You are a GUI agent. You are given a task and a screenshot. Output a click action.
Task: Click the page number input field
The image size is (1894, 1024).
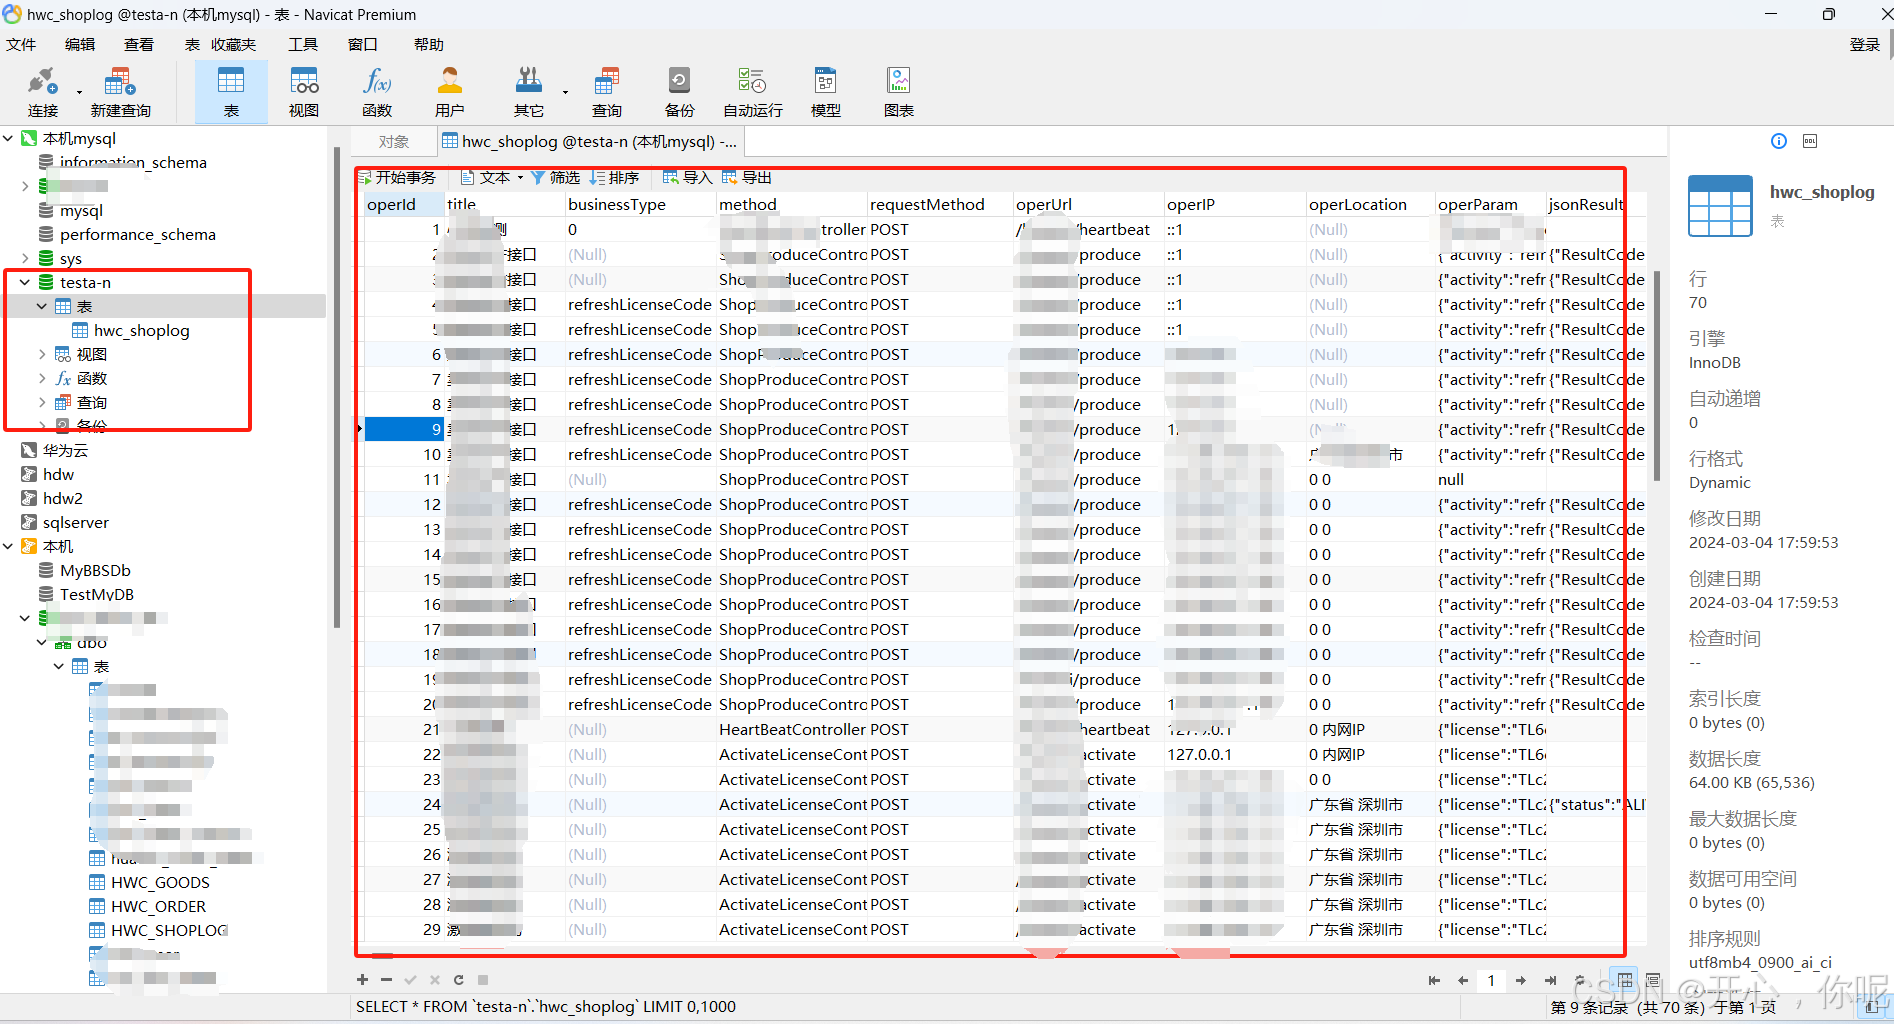tap(1491, 981)
